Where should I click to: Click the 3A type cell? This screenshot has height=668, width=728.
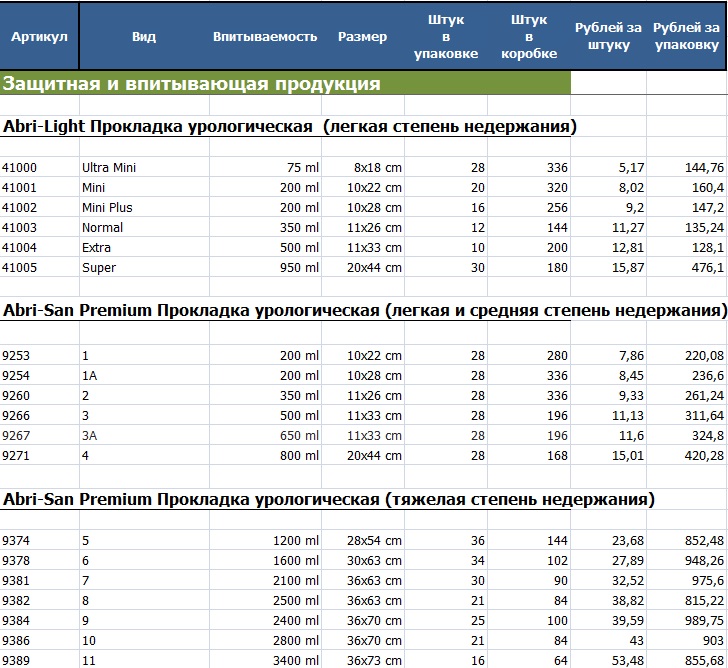pos(144,435)
